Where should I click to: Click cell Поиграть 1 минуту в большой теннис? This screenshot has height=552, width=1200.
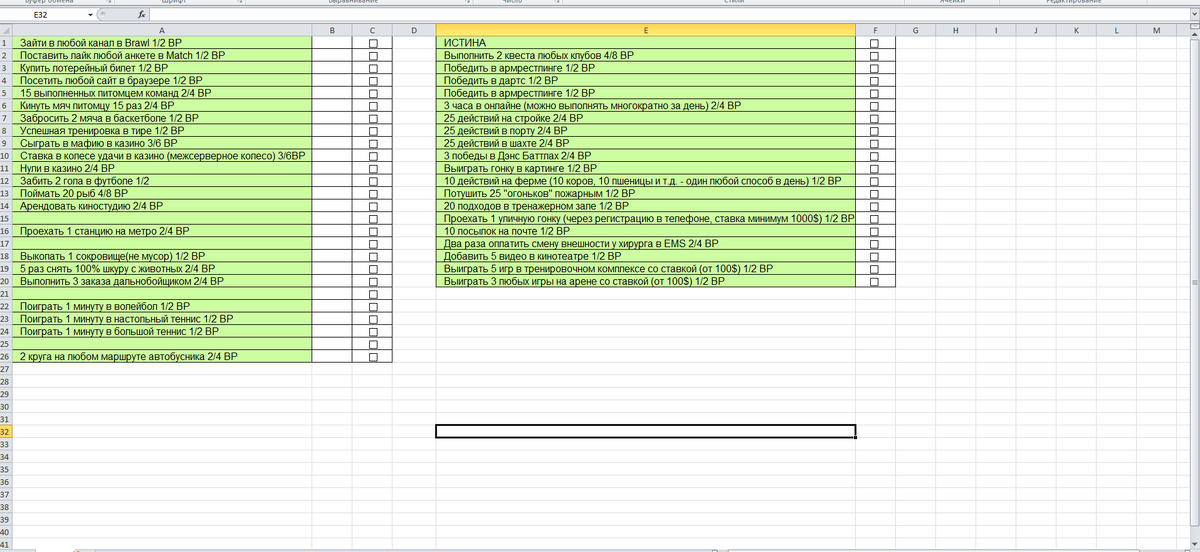pyautogui.click(x=162, y=331)
